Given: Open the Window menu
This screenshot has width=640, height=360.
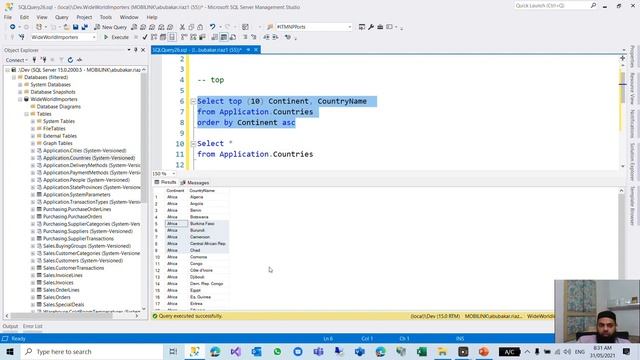Looking at the screenshot, I should pyautogui.click(x=129, y=17).
